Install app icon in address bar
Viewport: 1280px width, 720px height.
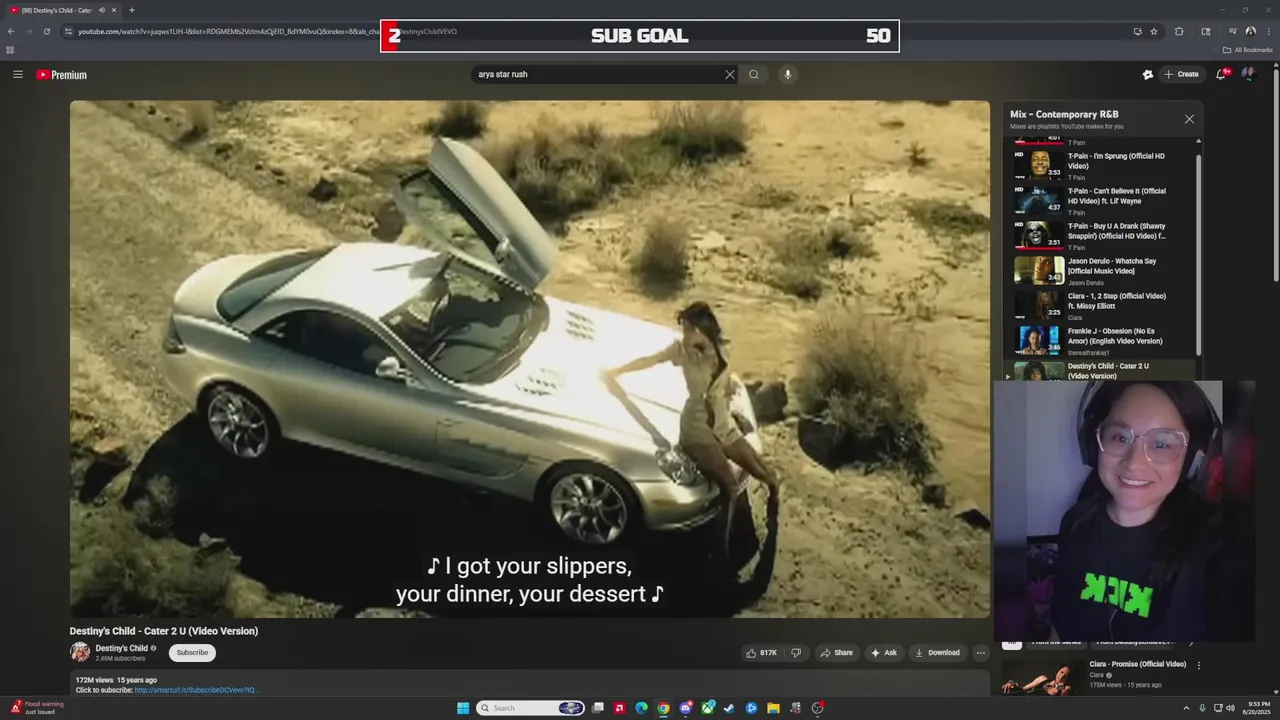pyautogui.click(x=1137, y=31)
